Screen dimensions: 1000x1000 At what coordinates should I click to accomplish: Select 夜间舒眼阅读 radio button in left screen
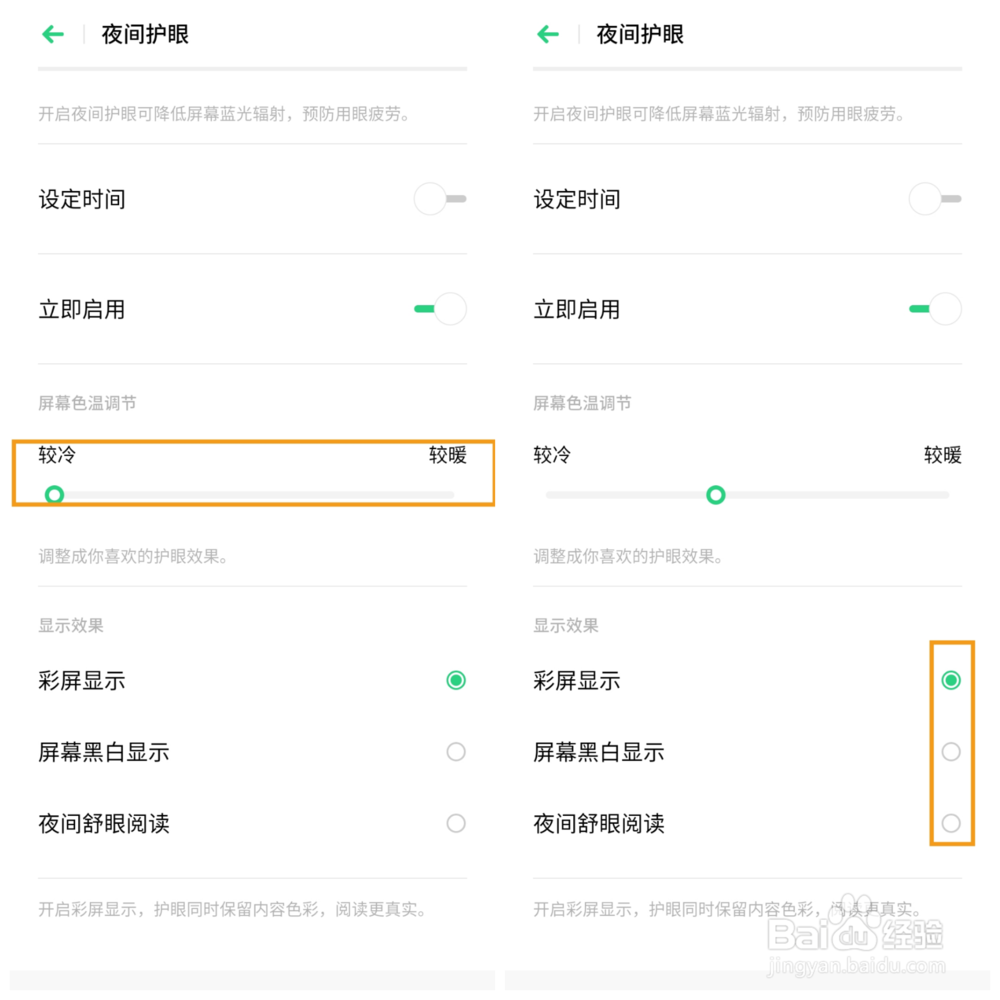pyautogui.click(x=456, y=823)
